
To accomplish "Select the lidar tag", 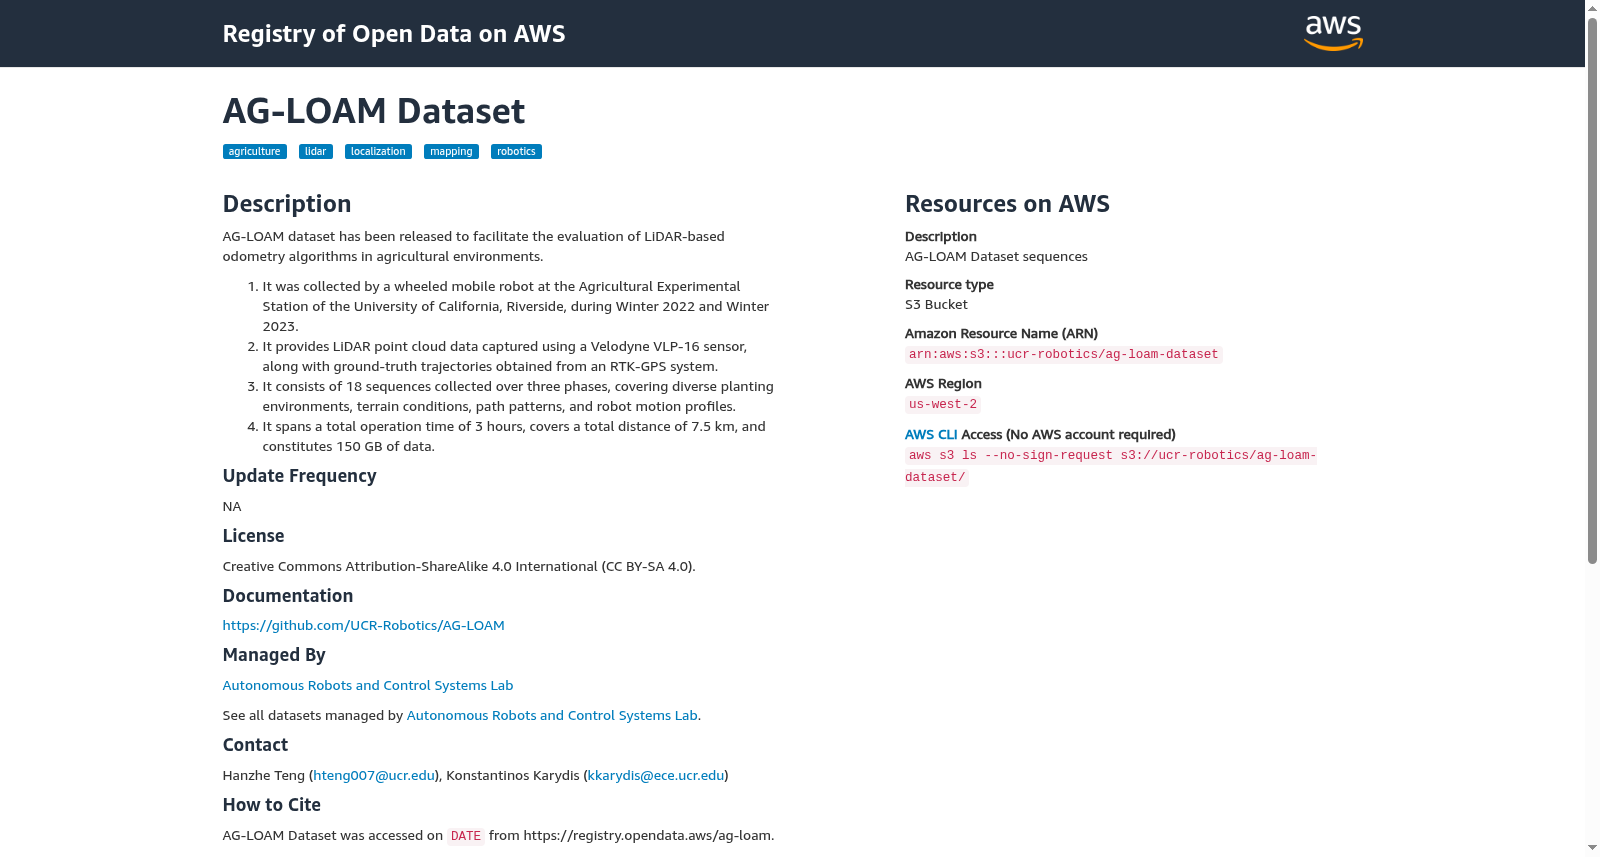I will [315, 152].
